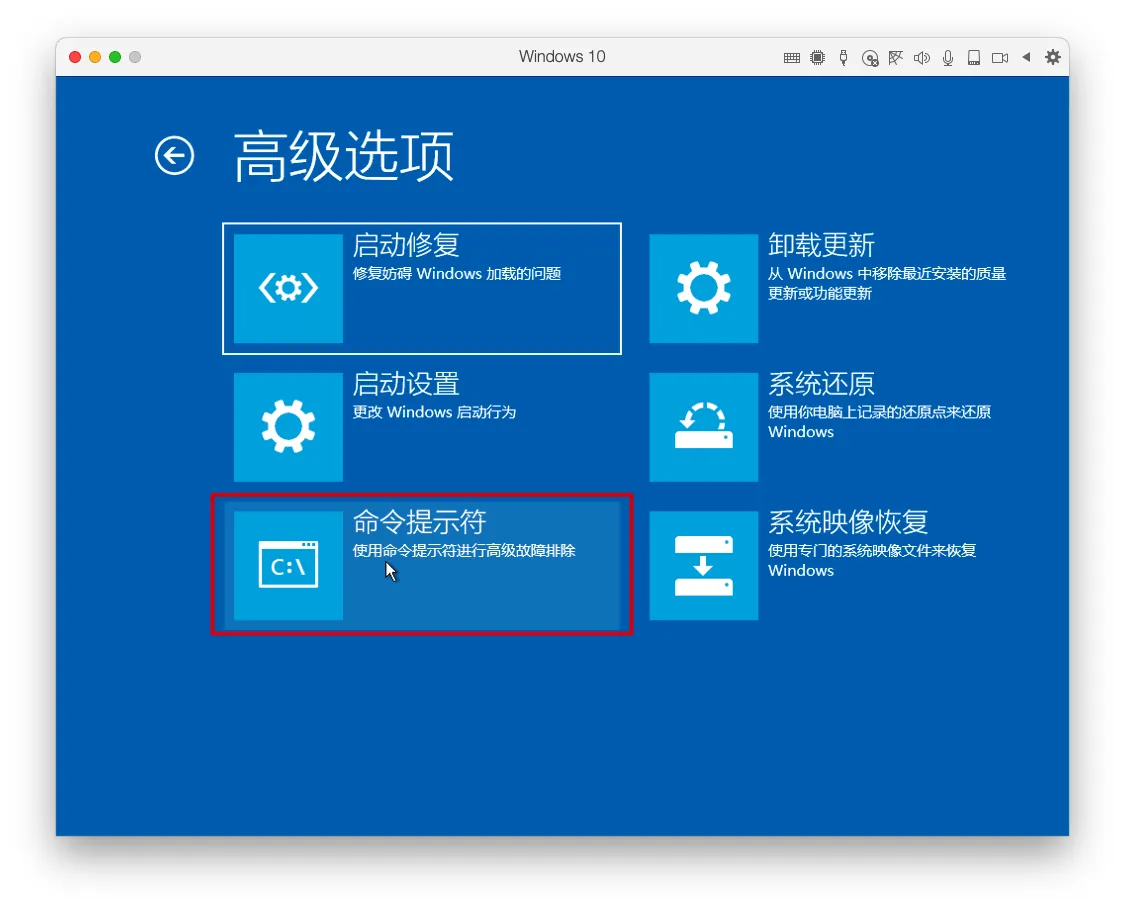Screen dimensions: 1125x910
Task: Select 命令提示符 title text
Action: coord(420,522)
